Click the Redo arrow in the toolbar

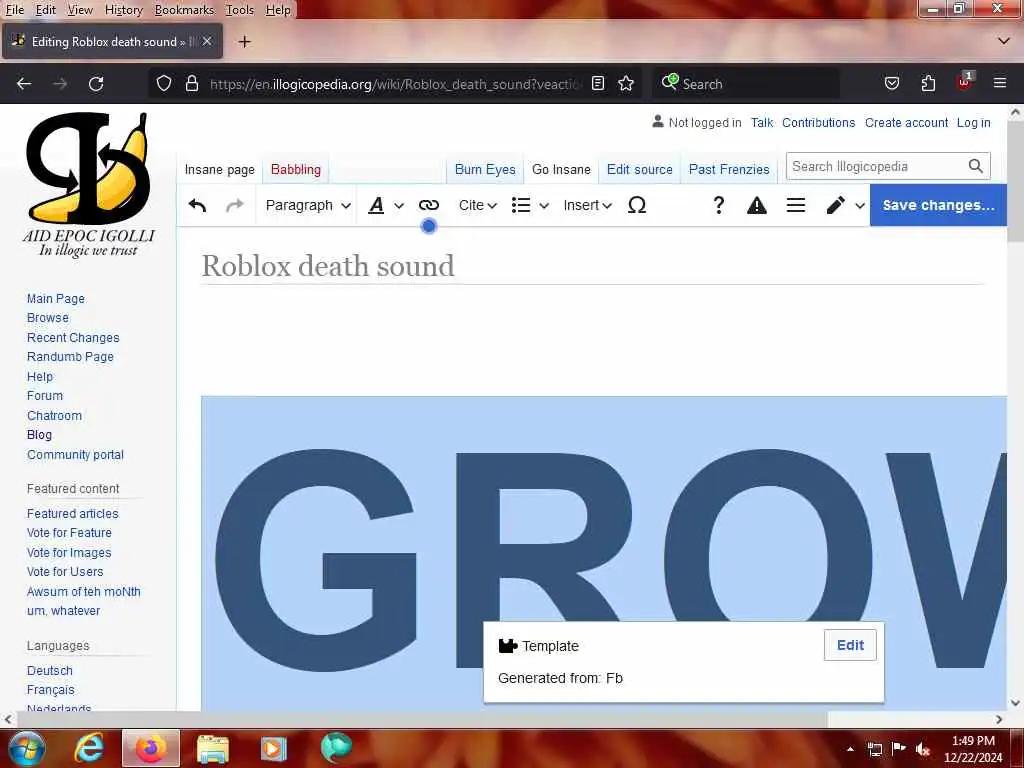click(234, 205)
